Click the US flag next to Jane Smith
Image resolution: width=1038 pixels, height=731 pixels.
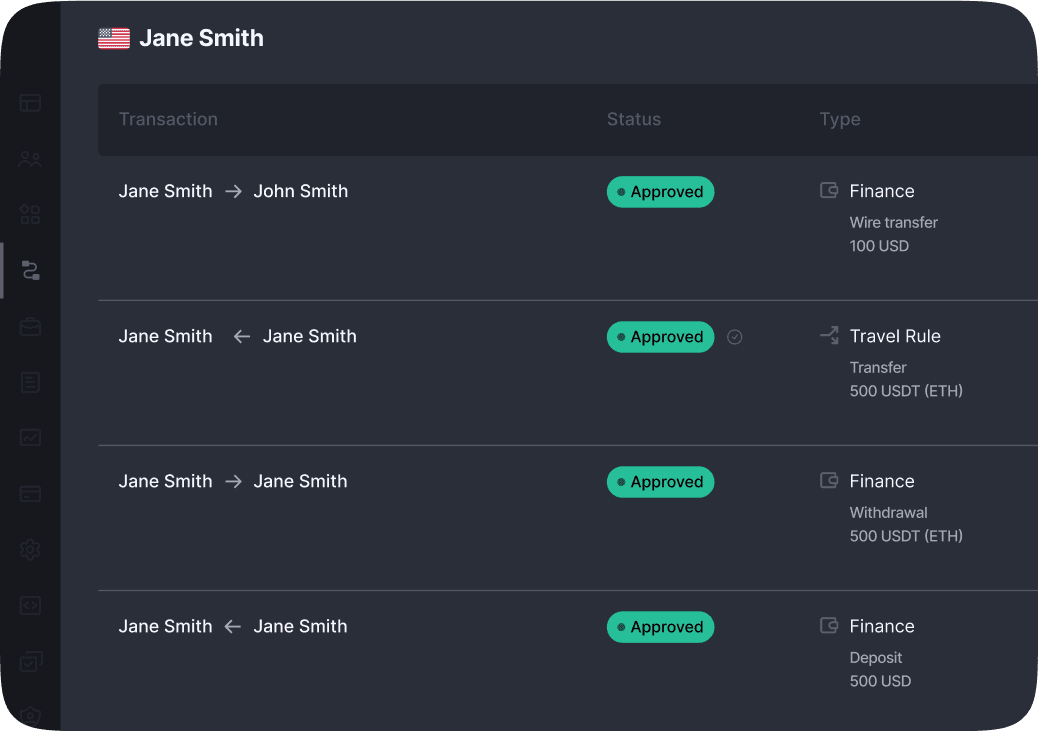coord(114,39)
